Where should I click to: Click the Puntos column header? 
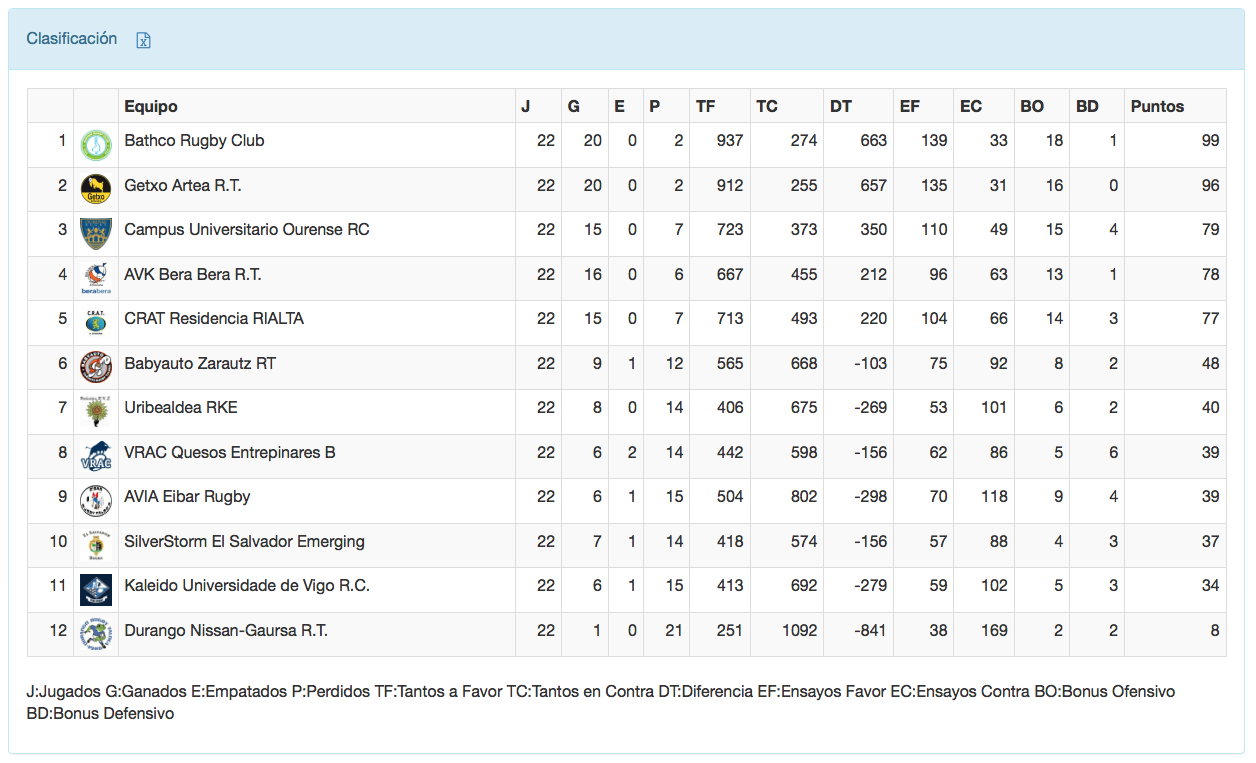(1157, 106)
